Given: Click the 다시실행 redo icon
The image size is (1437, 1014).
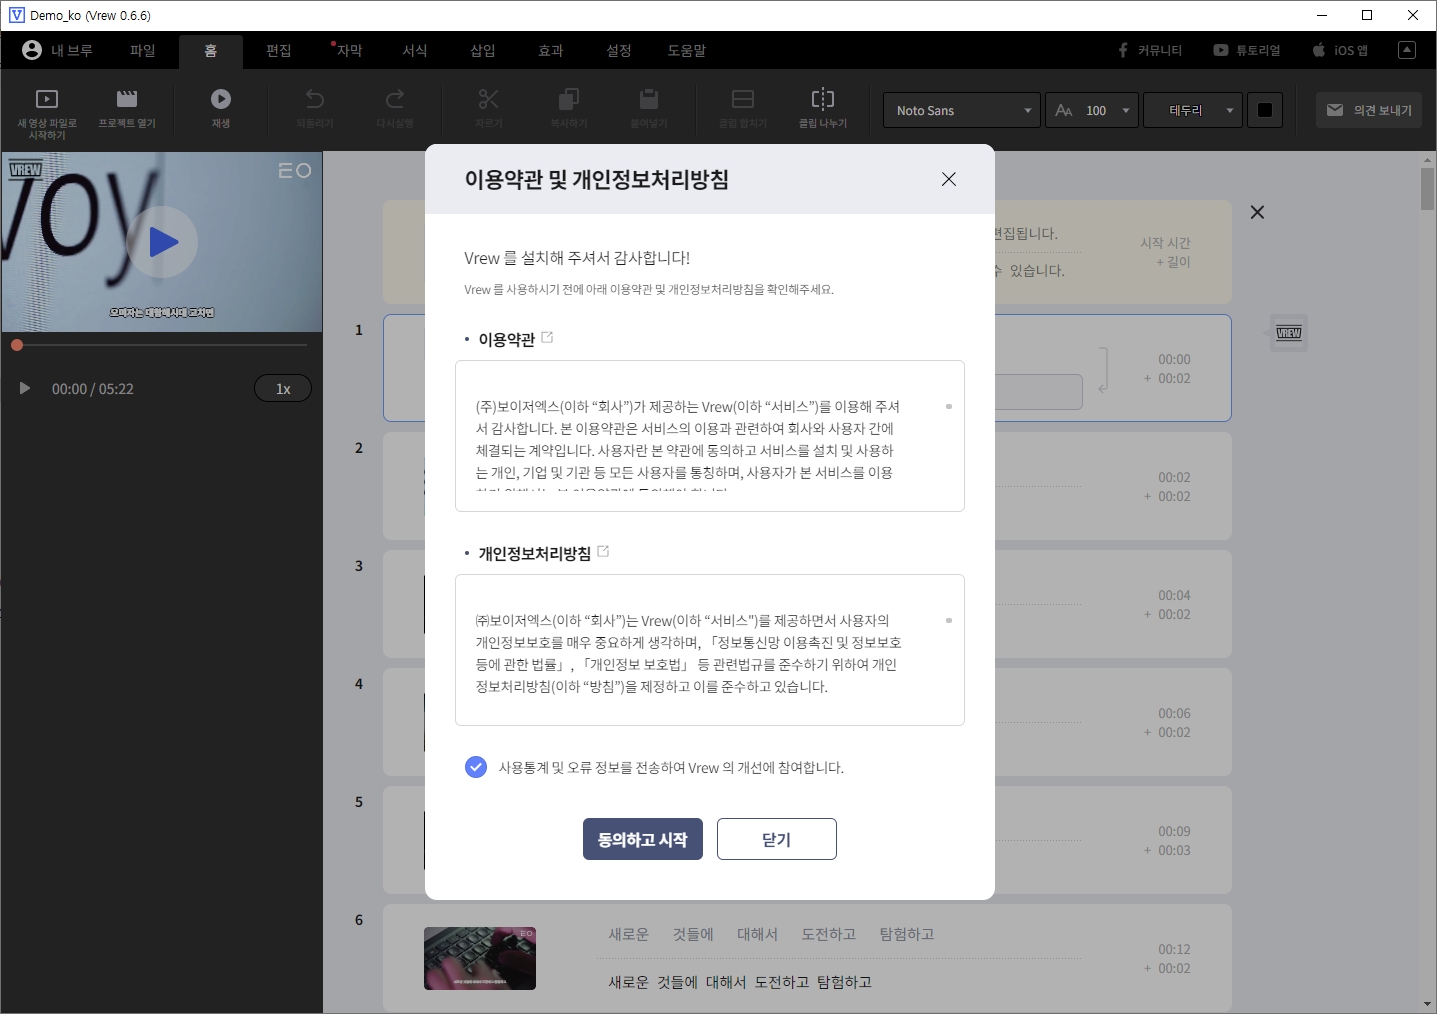Looking at the screenshot, I should click(x=395, y=99).
